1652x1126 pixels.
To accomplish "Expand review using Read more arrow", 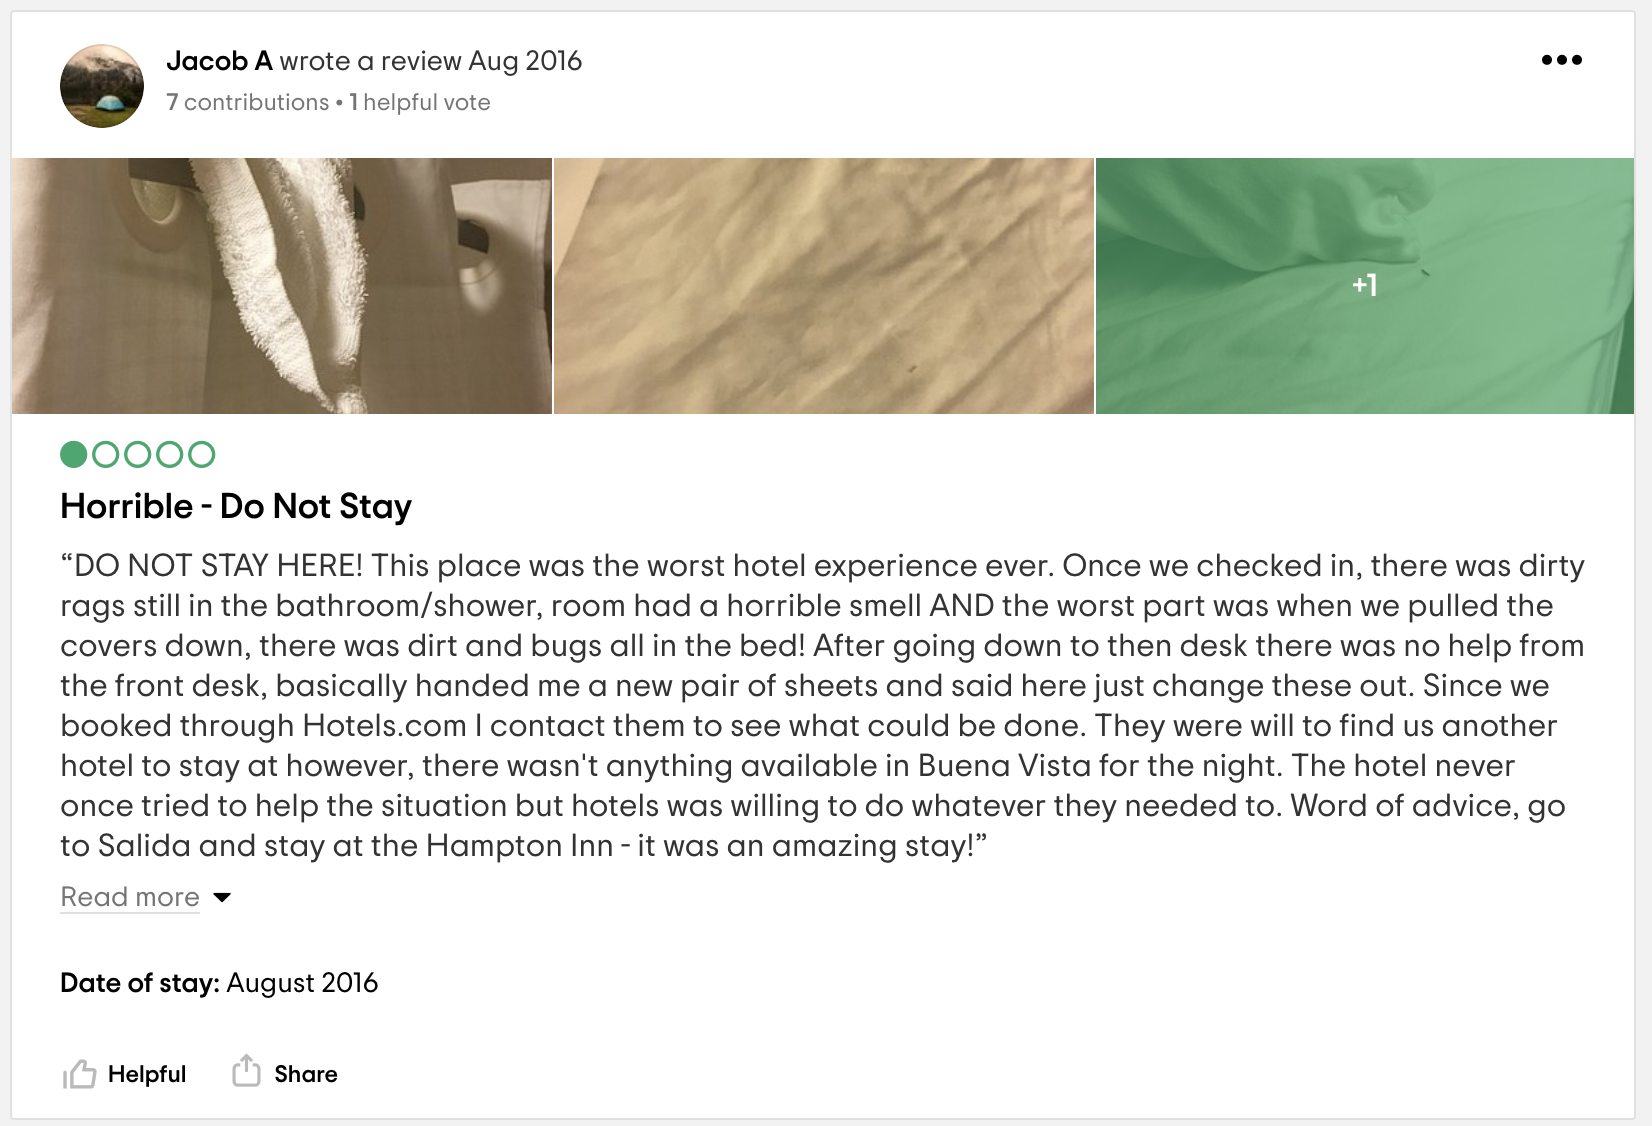I will tap(222, 897).
